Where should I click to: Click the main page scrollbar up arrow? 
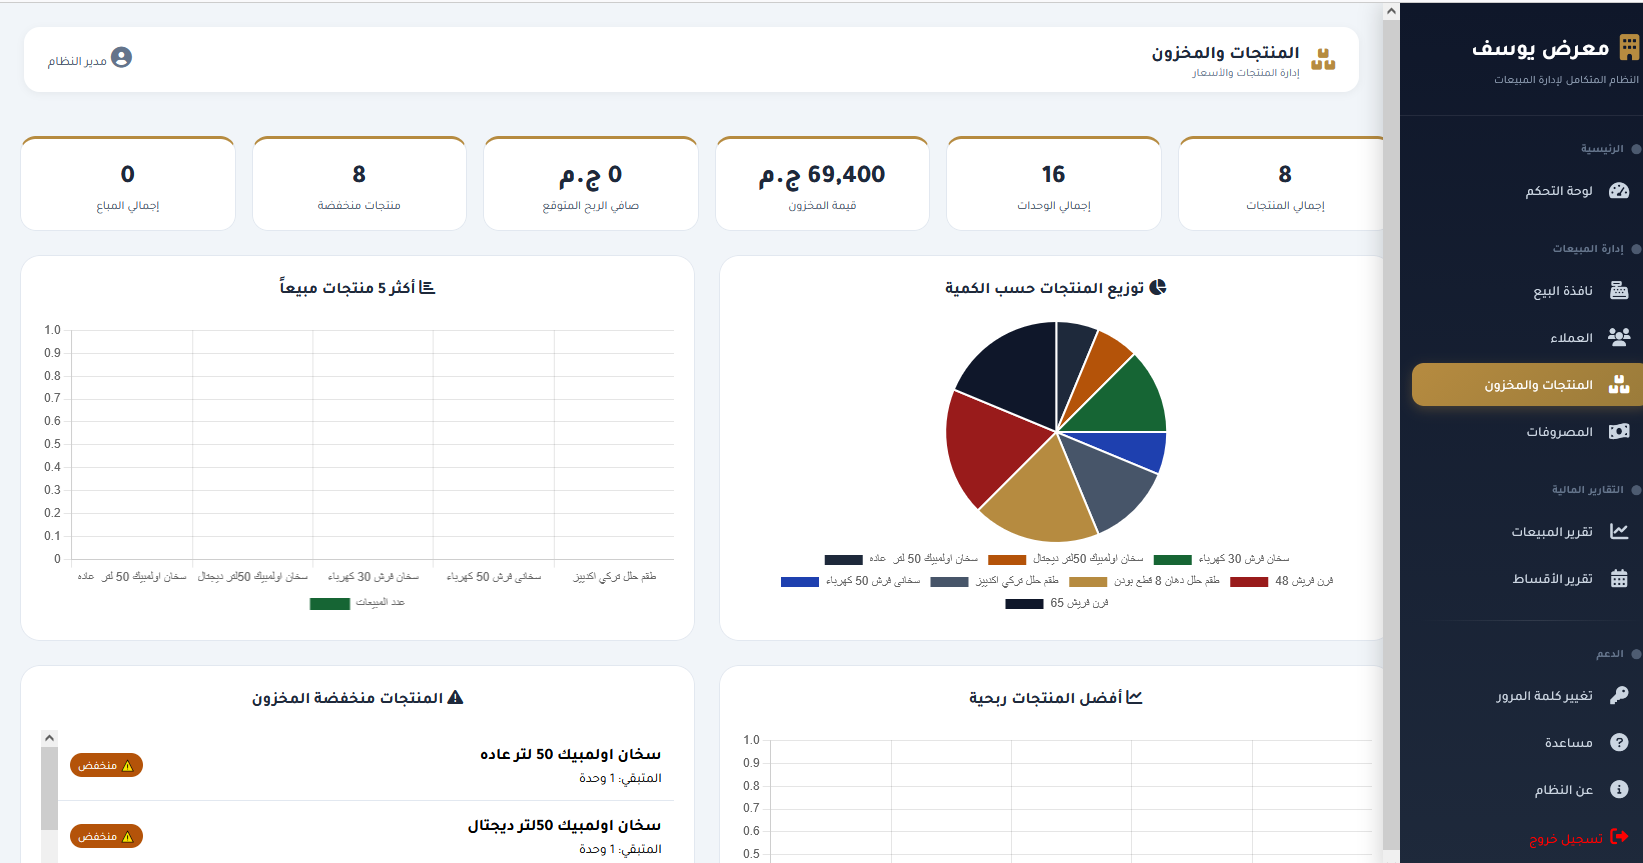point(1391,12)
